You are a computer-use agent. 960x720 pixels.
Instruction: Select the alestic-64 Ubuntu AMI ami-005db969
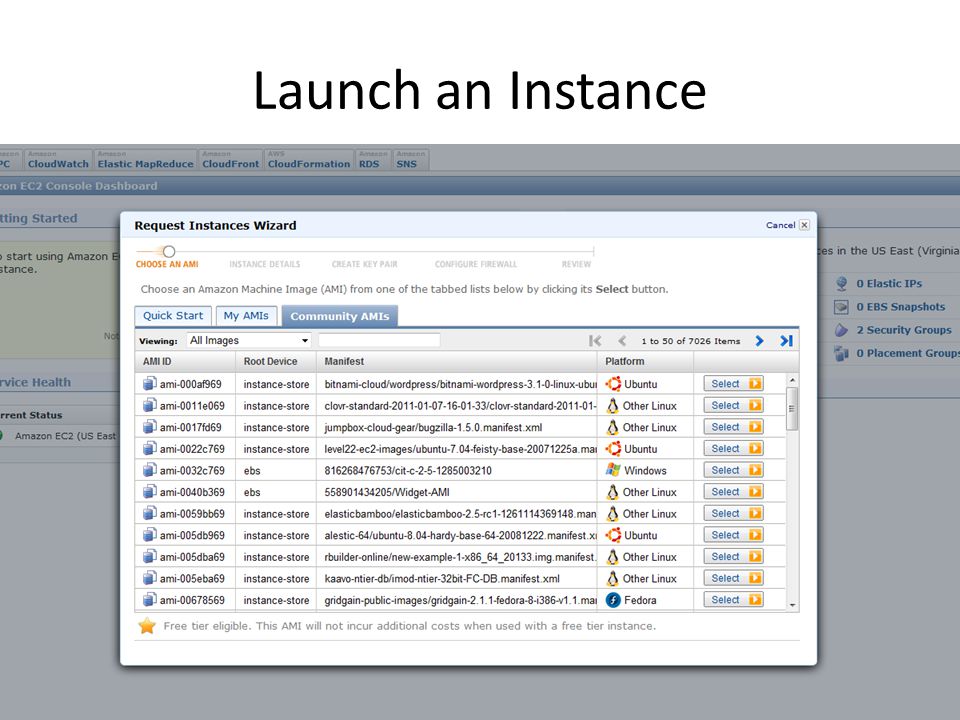tap(733, 535)
